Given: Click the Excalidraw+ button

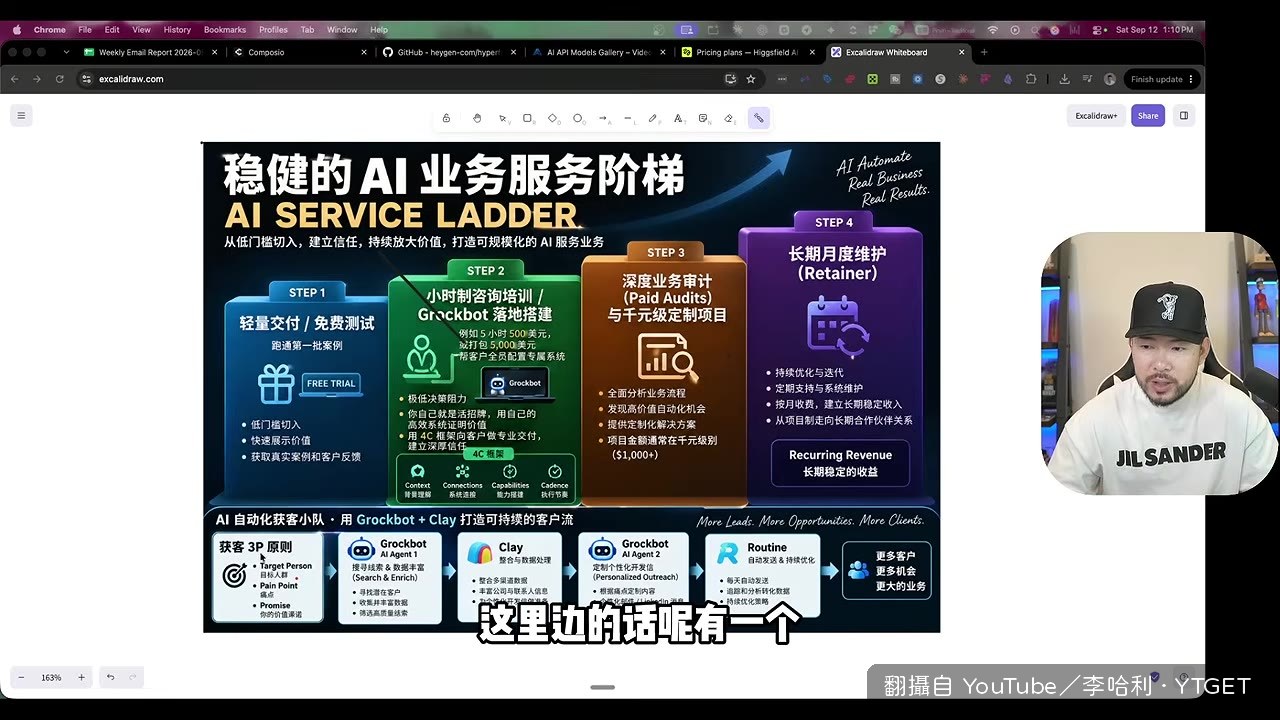Looking at the screenshot, I should point(1096,115).
